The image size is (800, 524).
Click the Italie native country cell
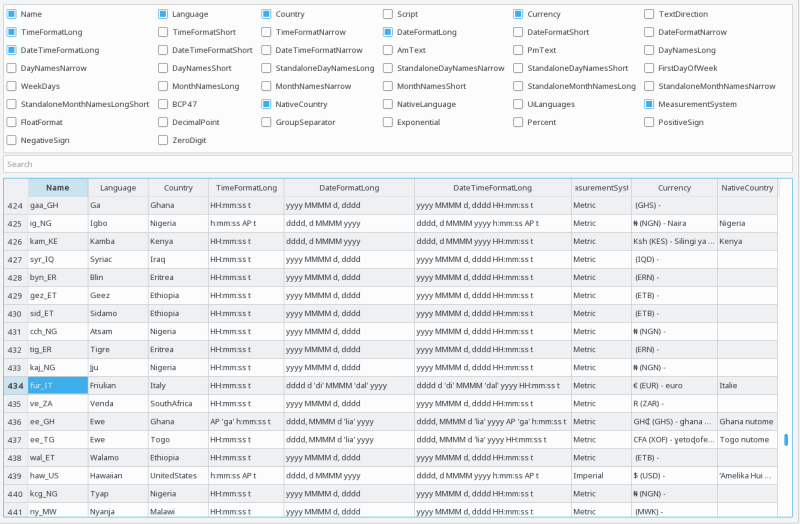(x=747, y=386)
